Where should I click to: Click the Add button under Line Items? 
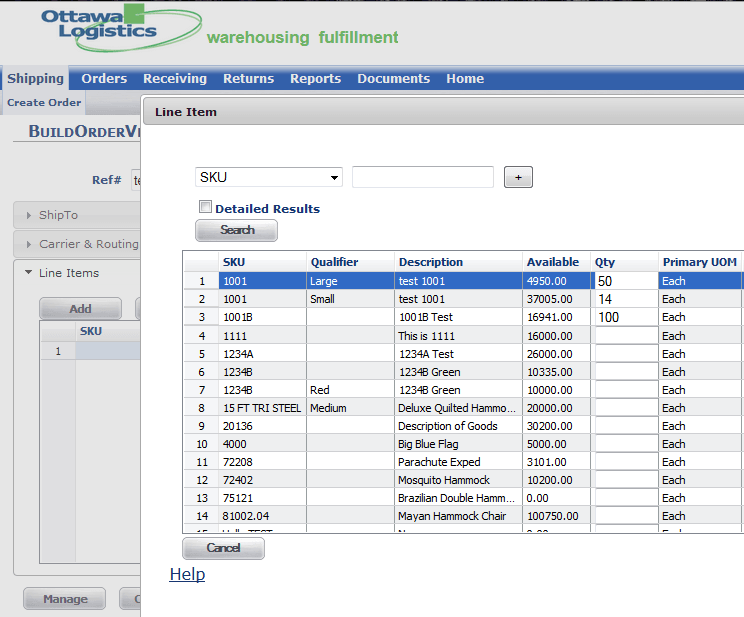80,309
